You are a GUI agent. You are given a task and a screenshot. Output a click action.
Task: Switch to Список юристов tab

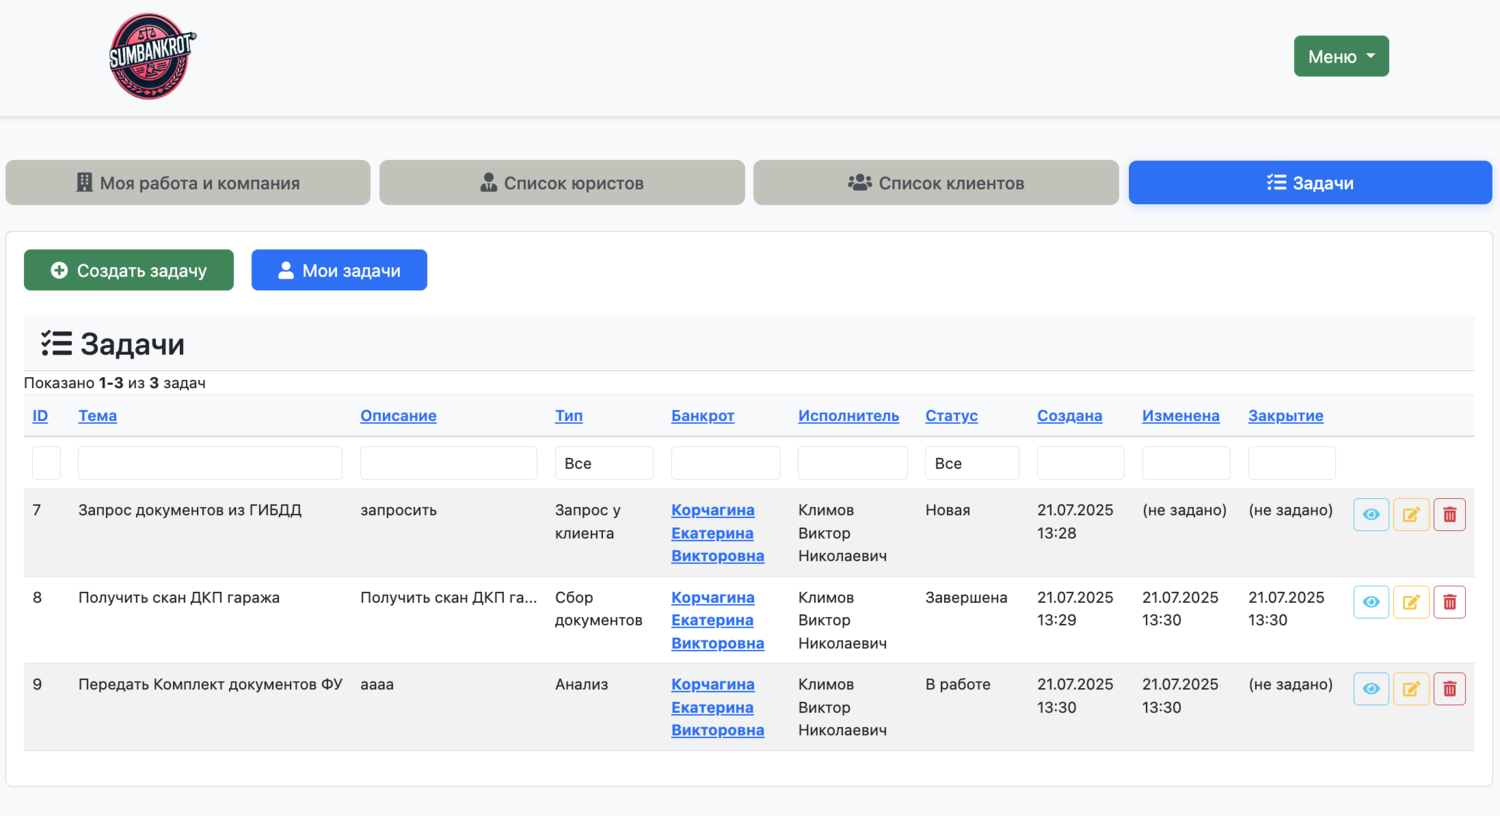click(x=562, y=182)
